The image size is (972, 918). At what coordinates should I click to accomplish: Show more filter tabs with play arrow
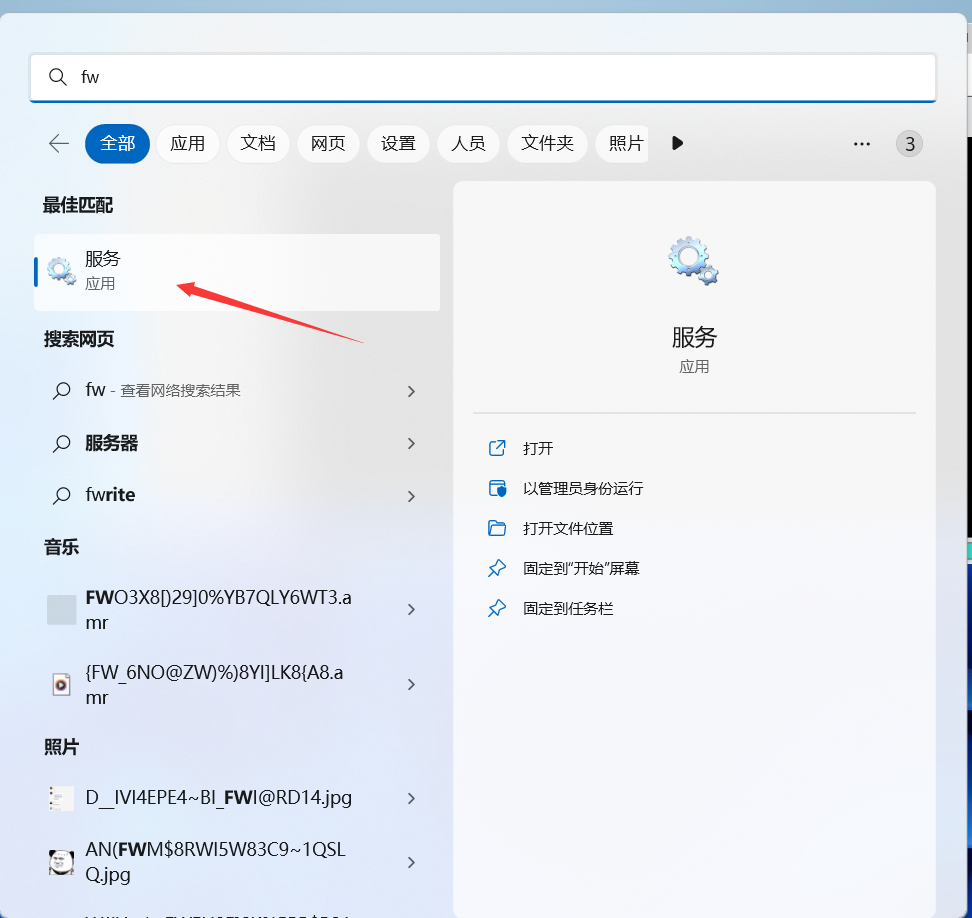coord(678,144)
